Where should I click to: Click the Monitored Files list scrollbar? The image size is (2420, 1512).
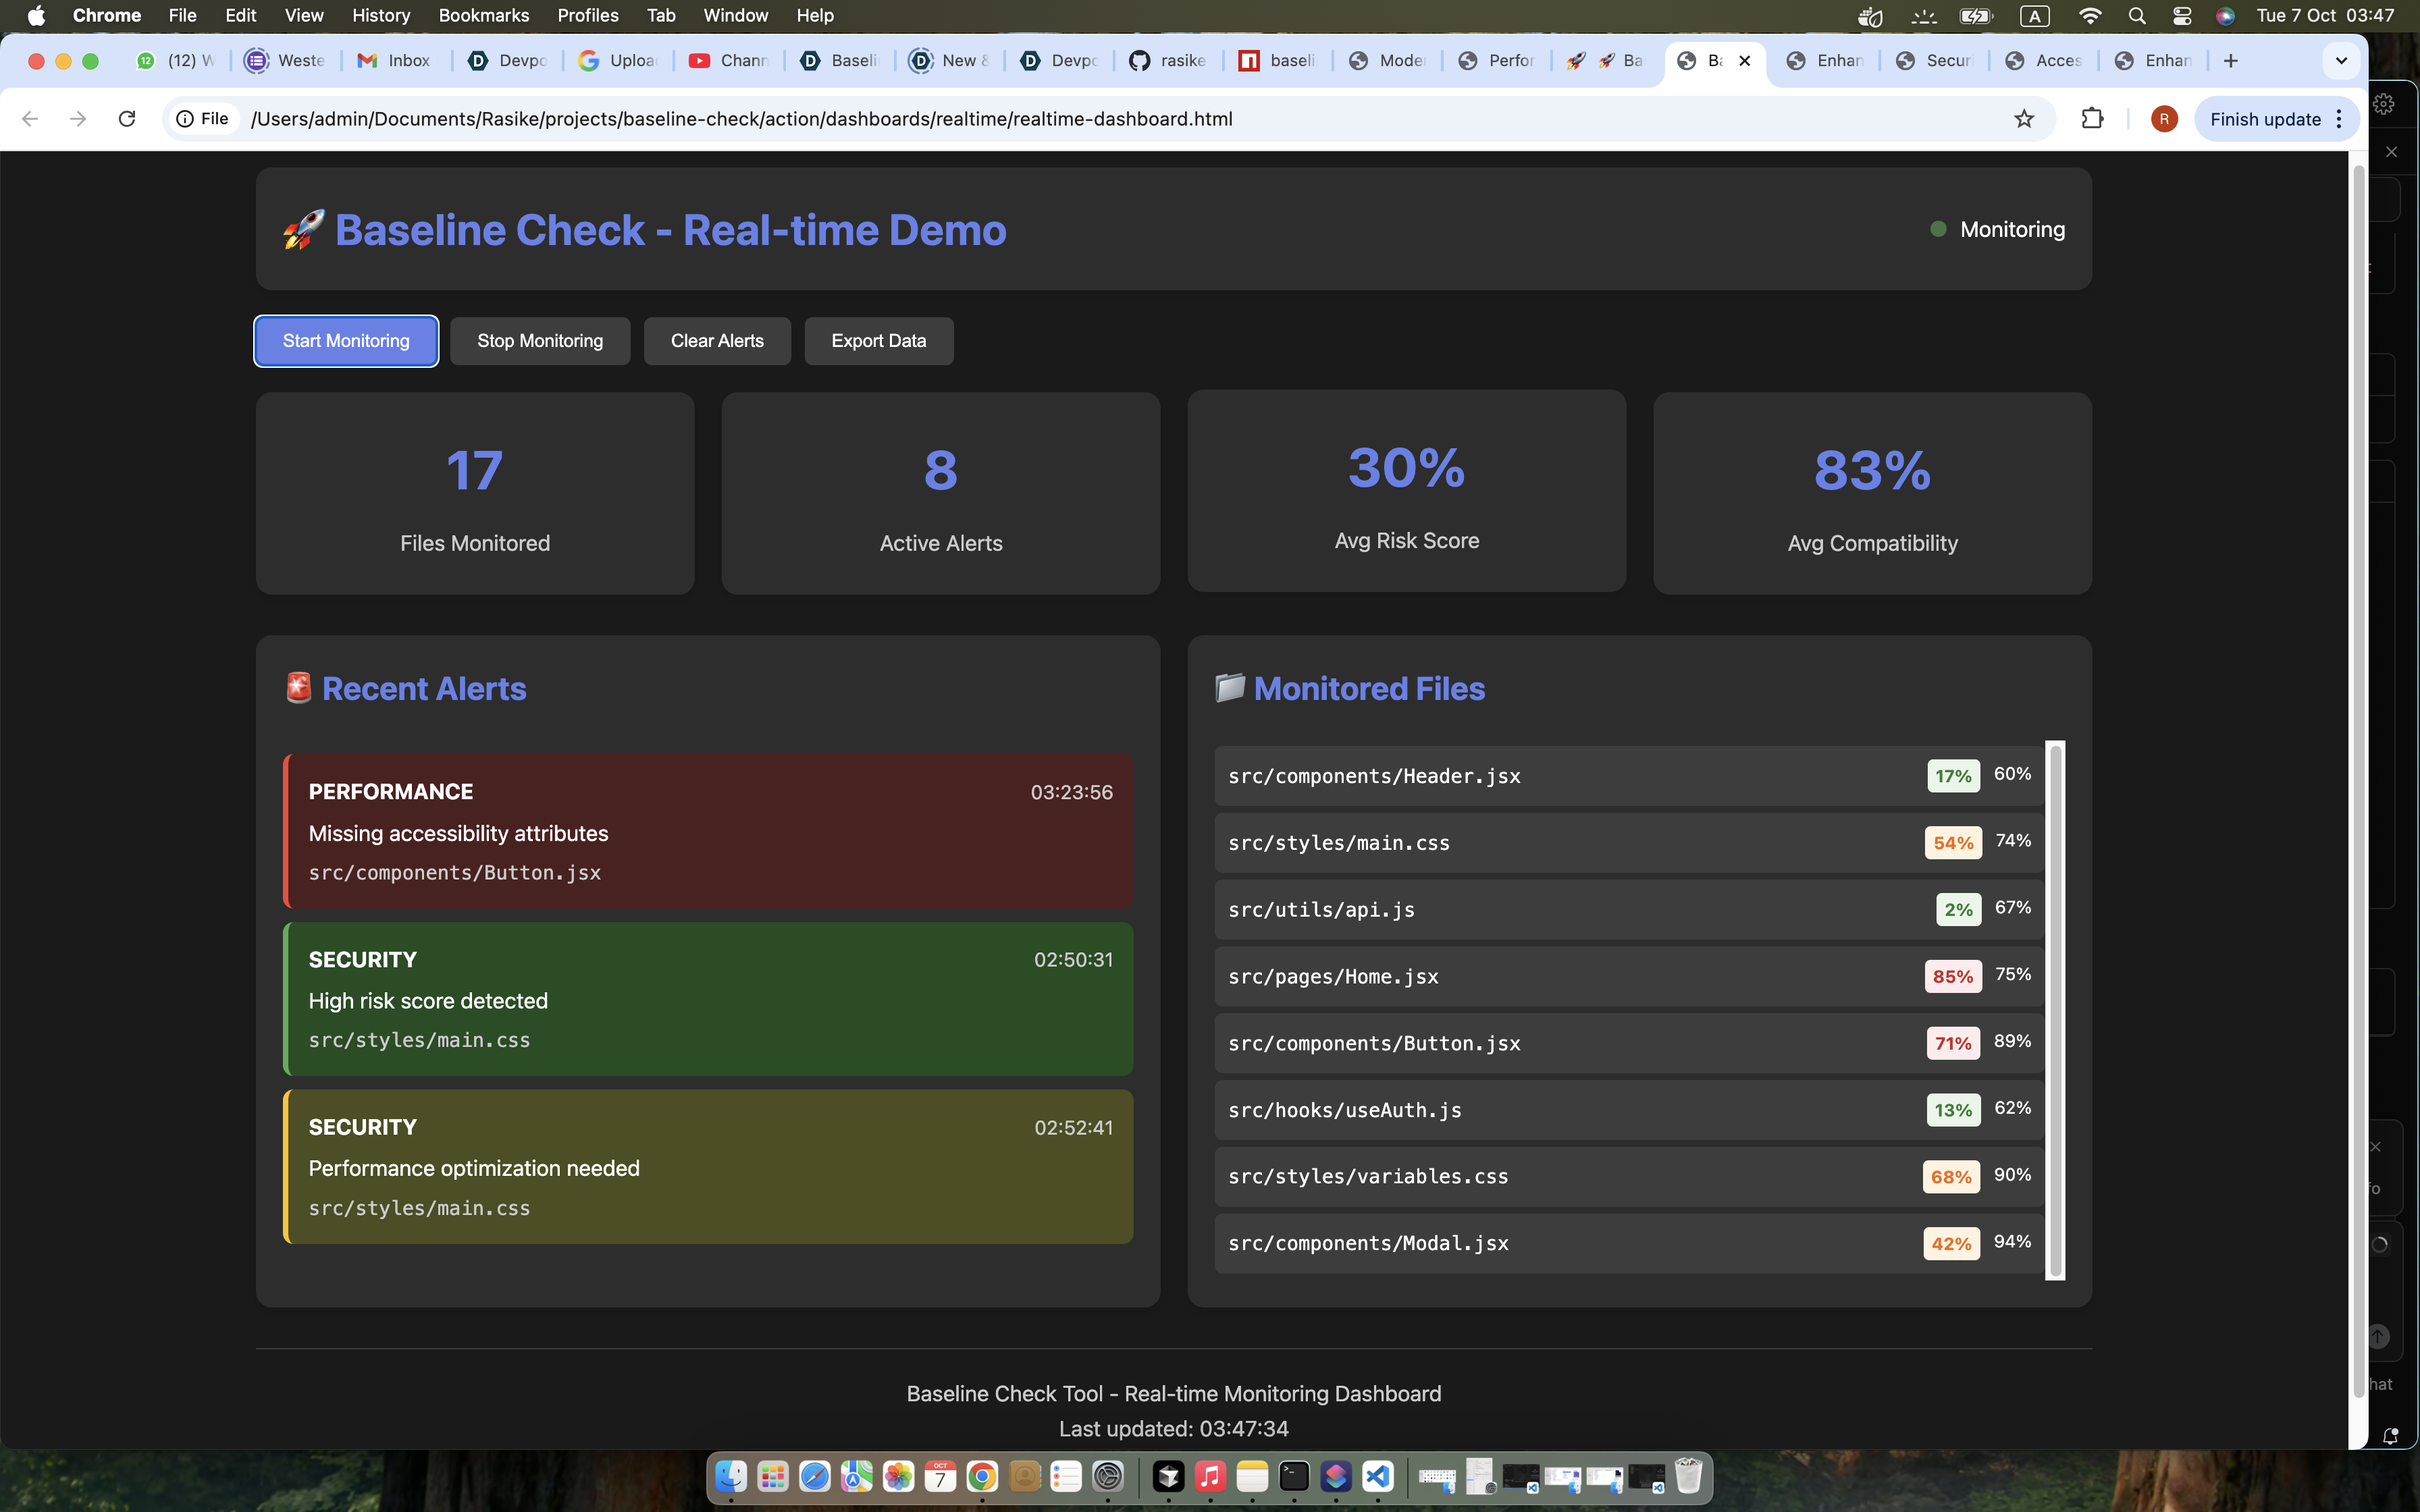click(2056, 1010)
